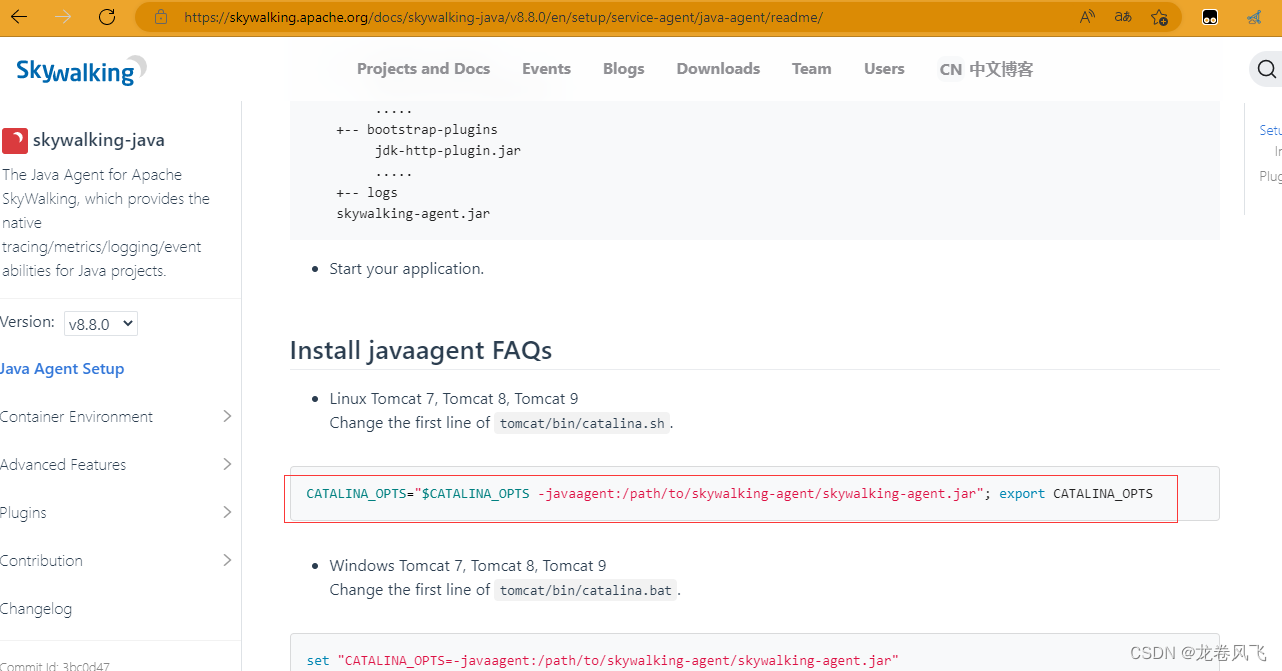Click the Contribution sidebar label

click(41, 561)
